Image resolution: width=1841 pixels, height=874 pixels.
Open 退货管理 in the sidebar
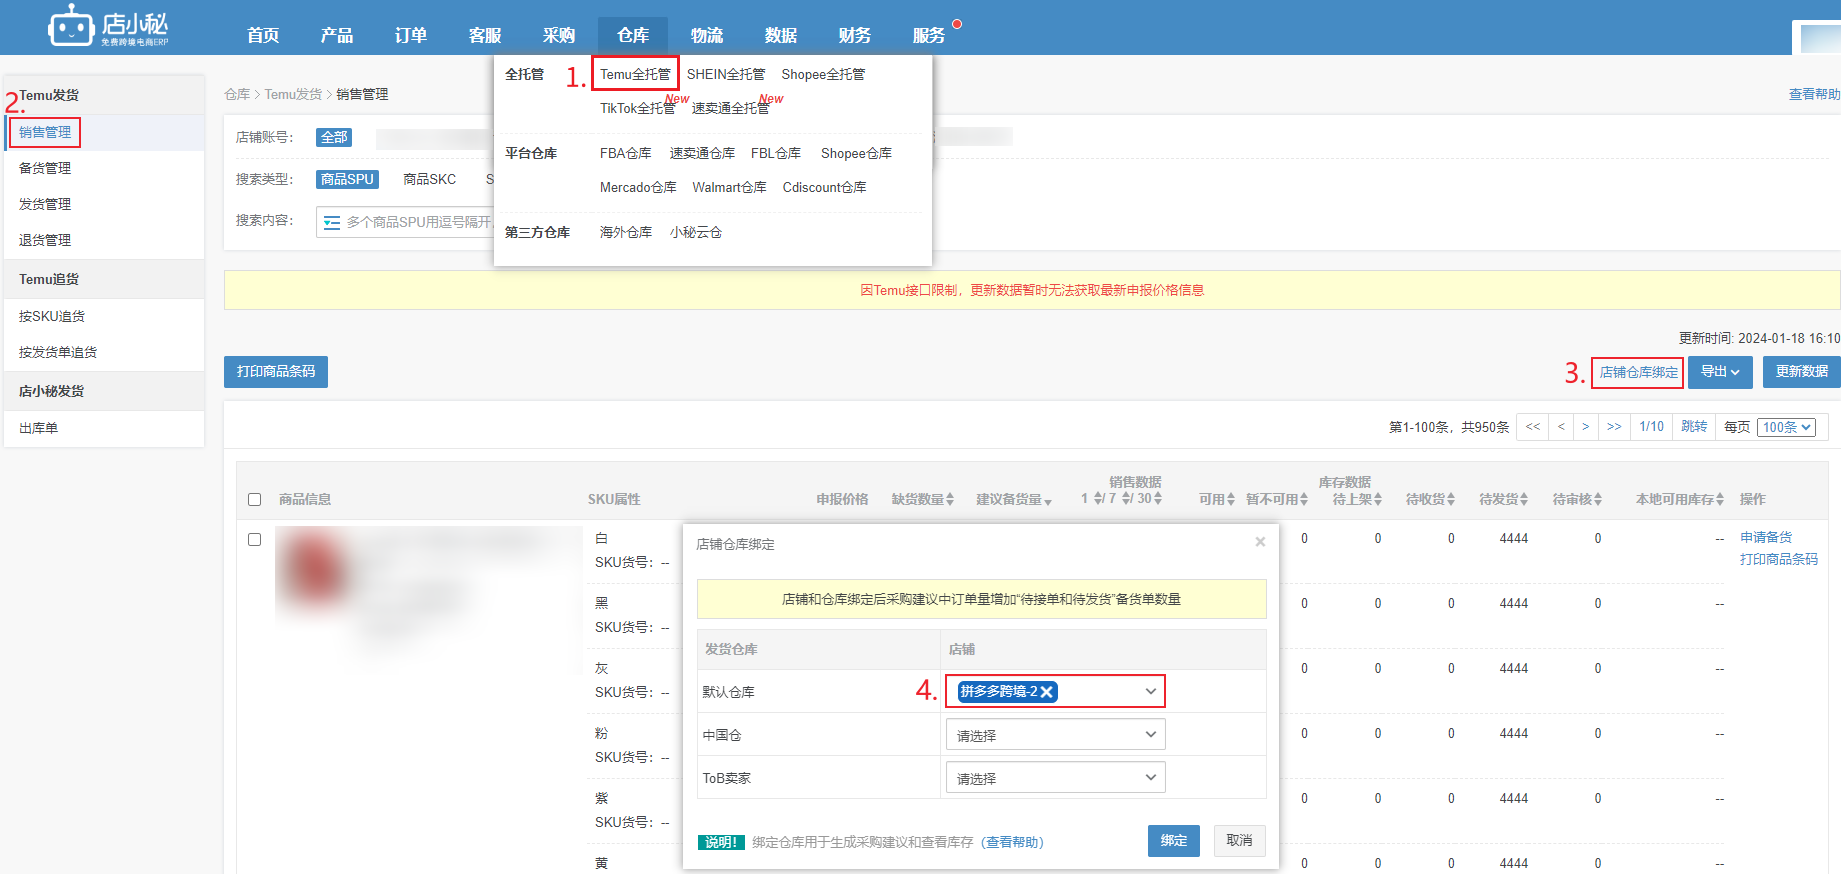tap(104, 240)
